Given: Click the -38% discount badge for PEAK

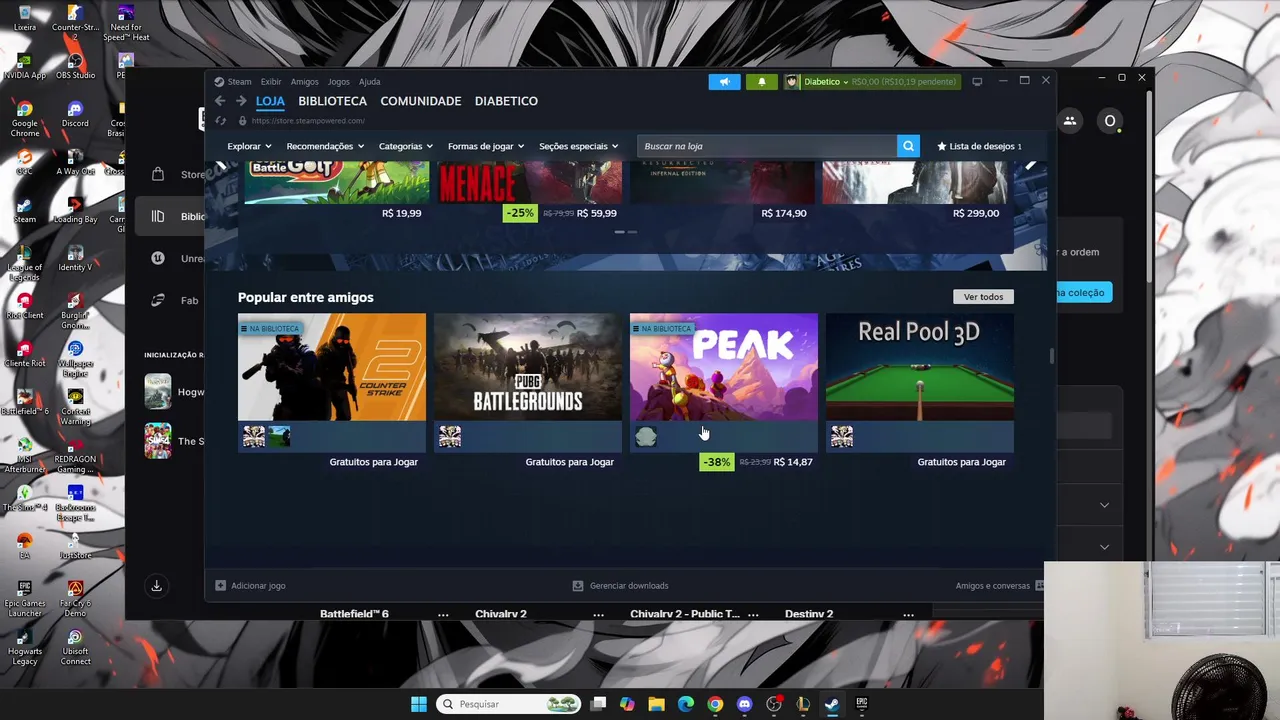Looking at the screenshot, I should [716, 462].
